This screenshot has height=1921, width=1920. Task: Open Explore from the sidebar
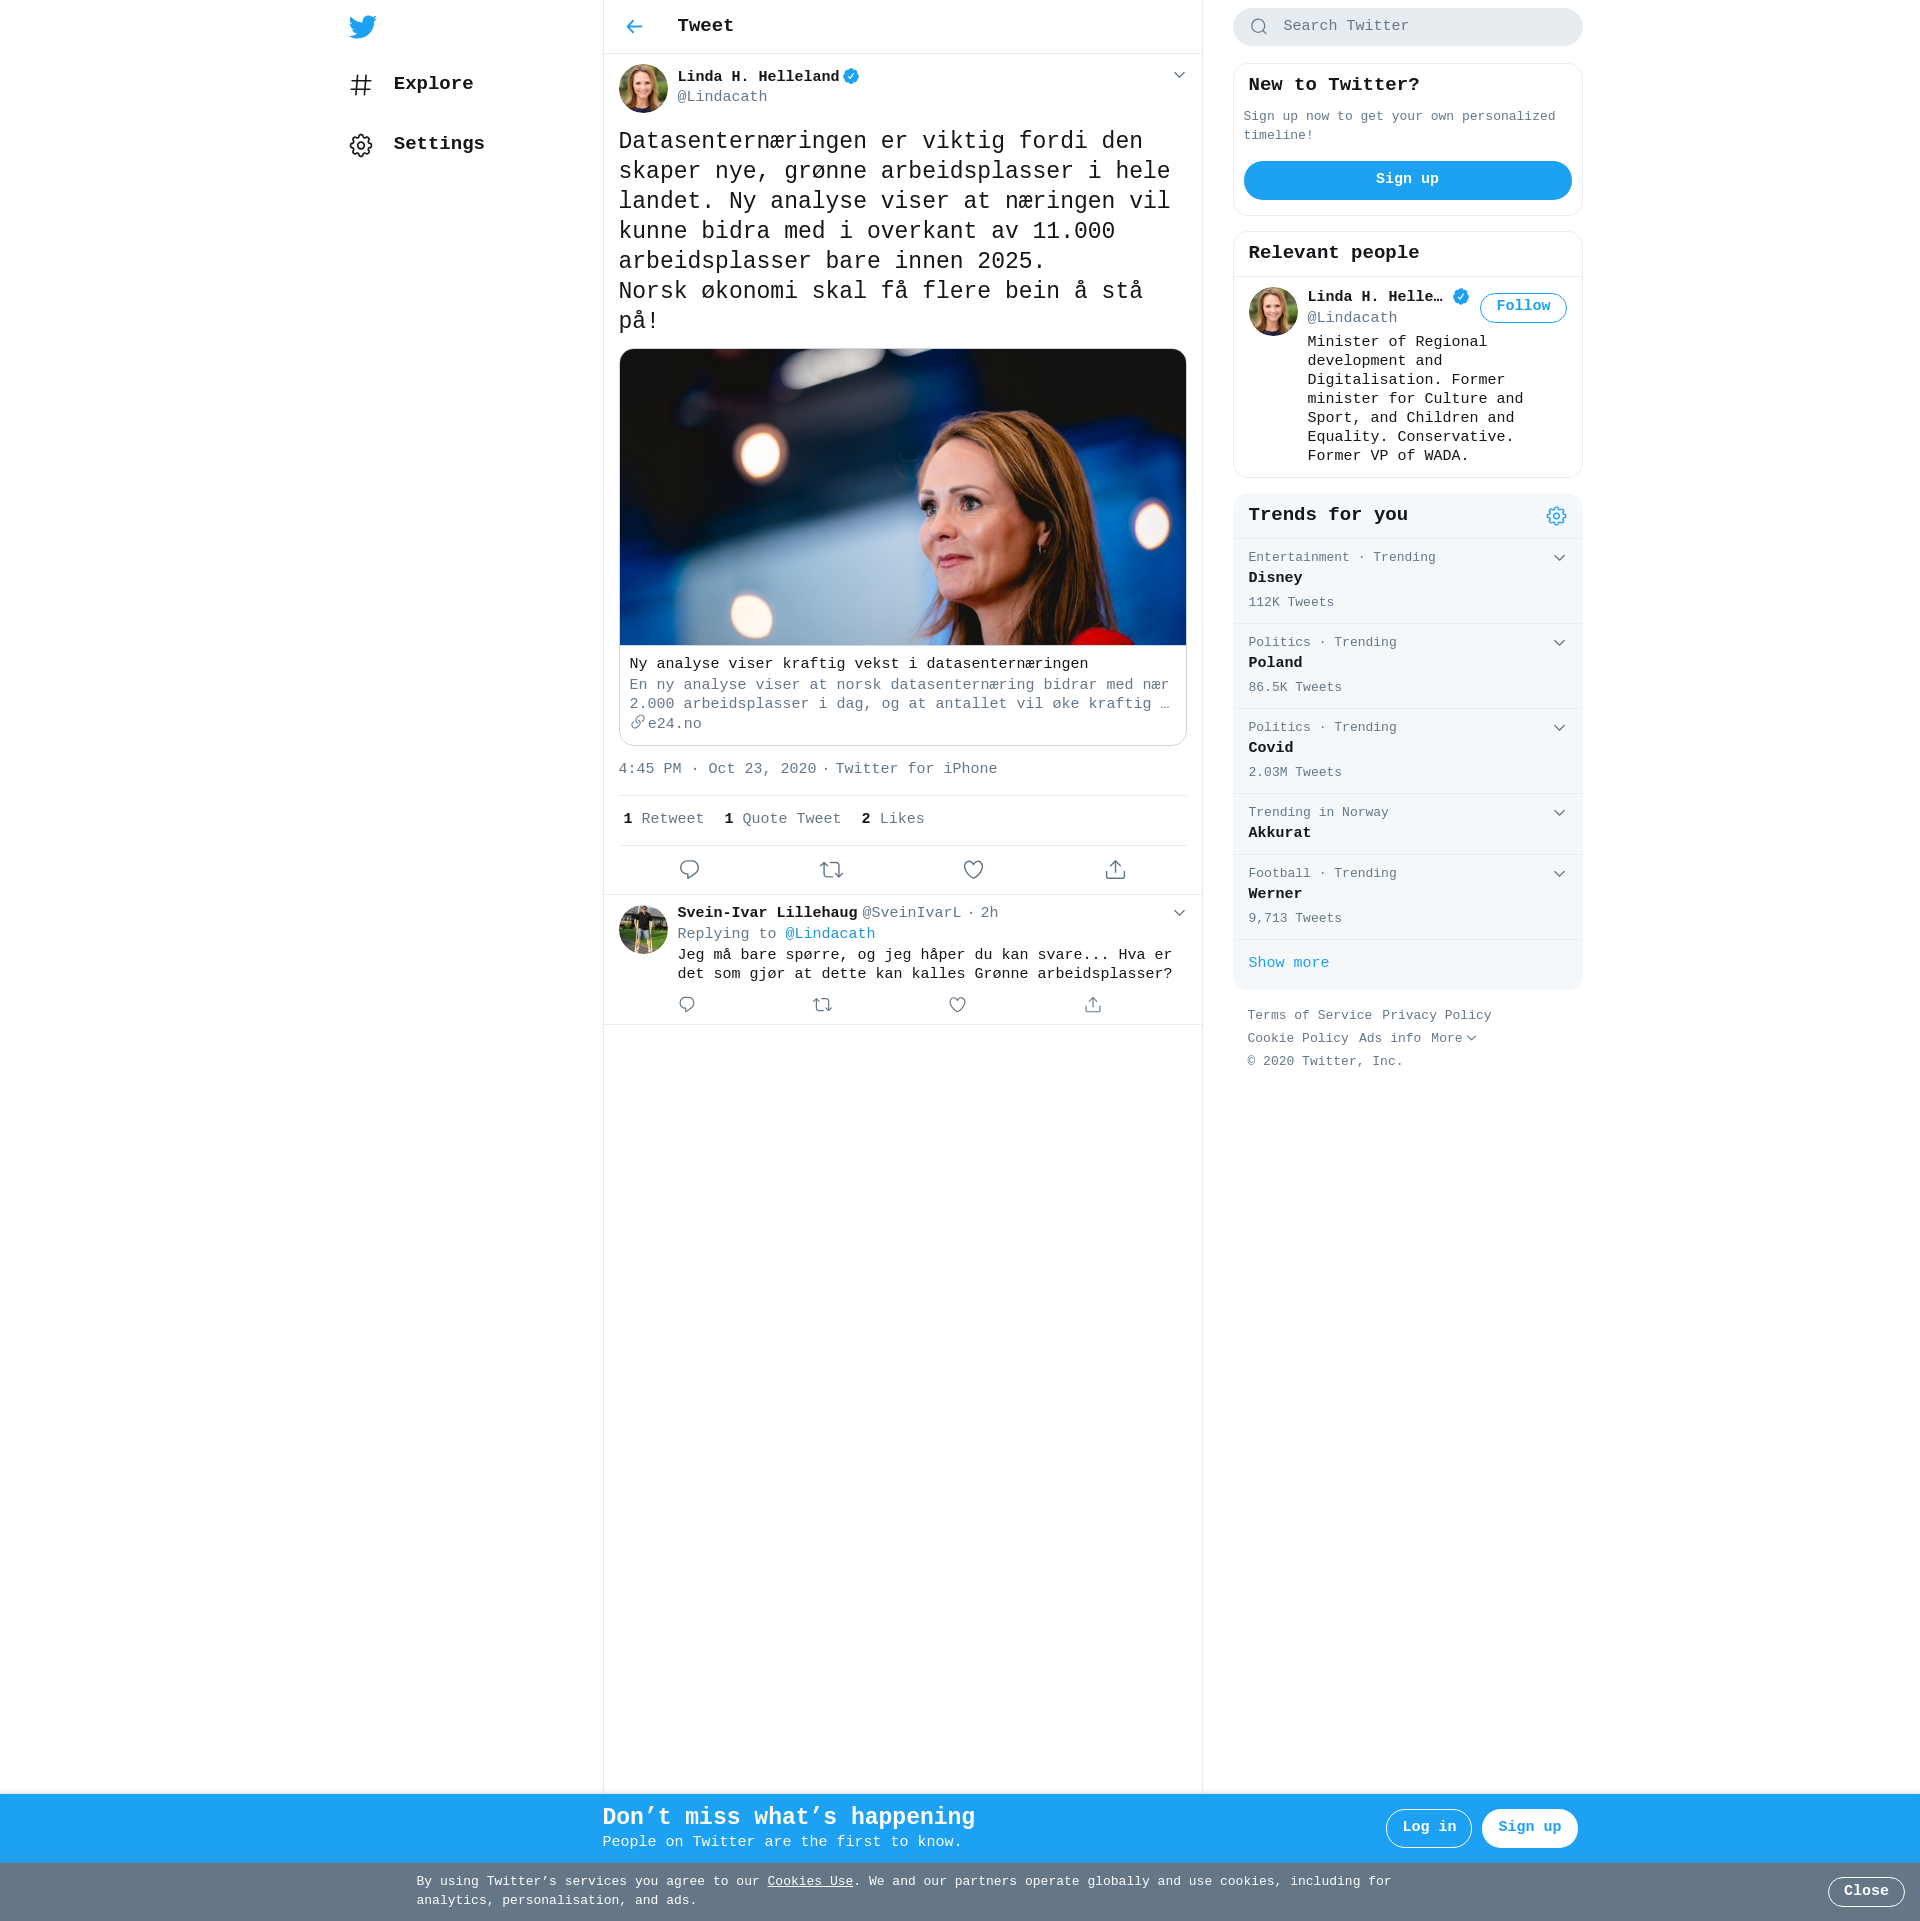412,84
